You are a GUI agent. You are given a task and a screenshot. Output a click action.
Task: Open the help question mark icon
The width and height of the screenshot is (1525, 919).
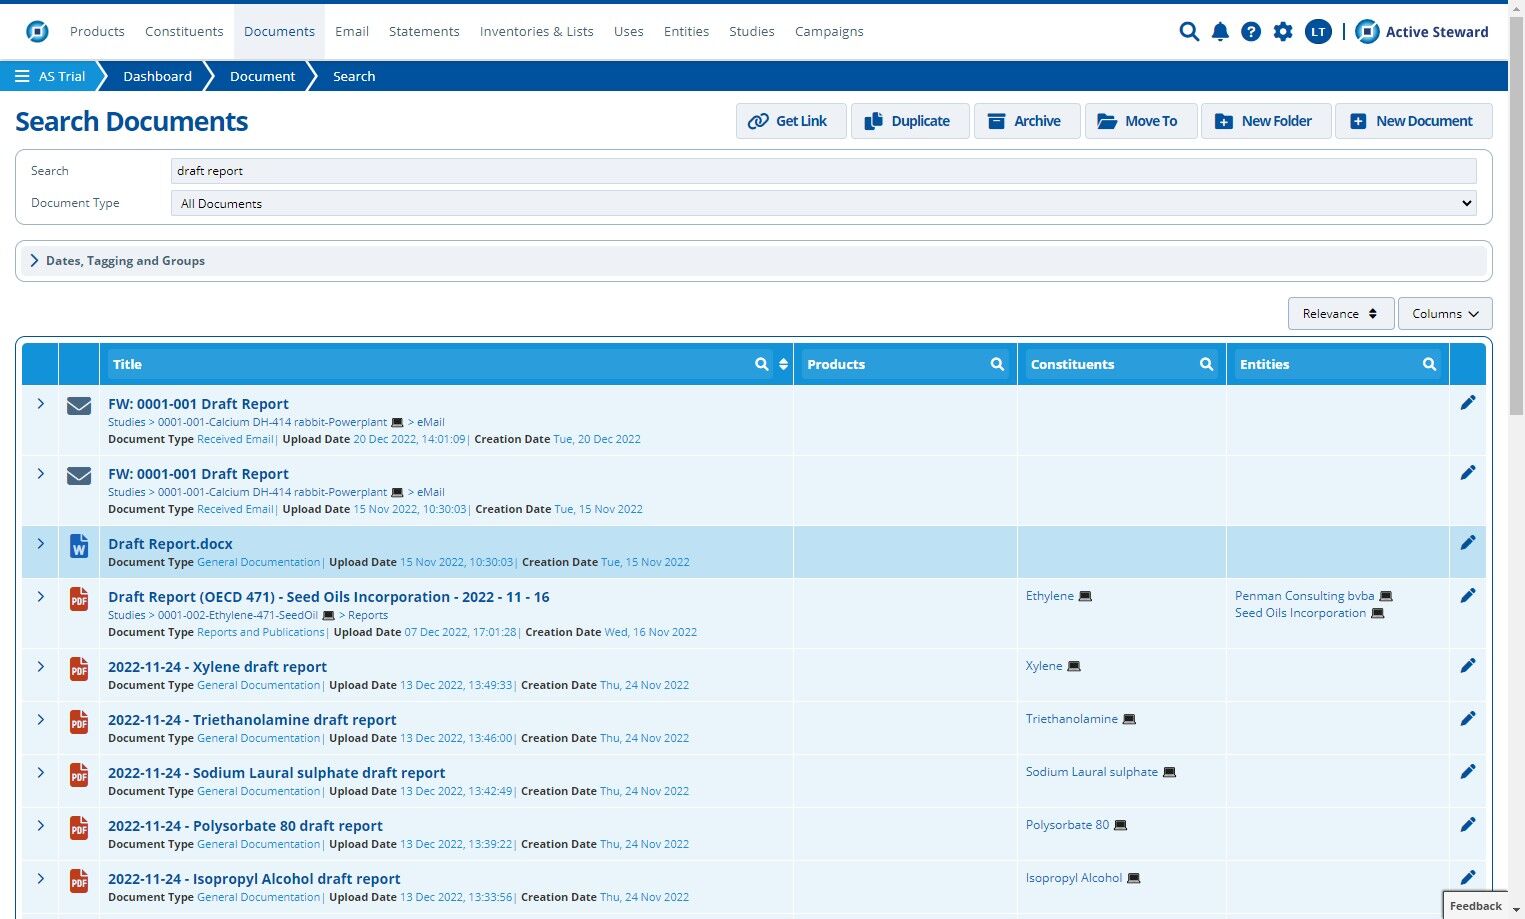tap(1251, 32)
